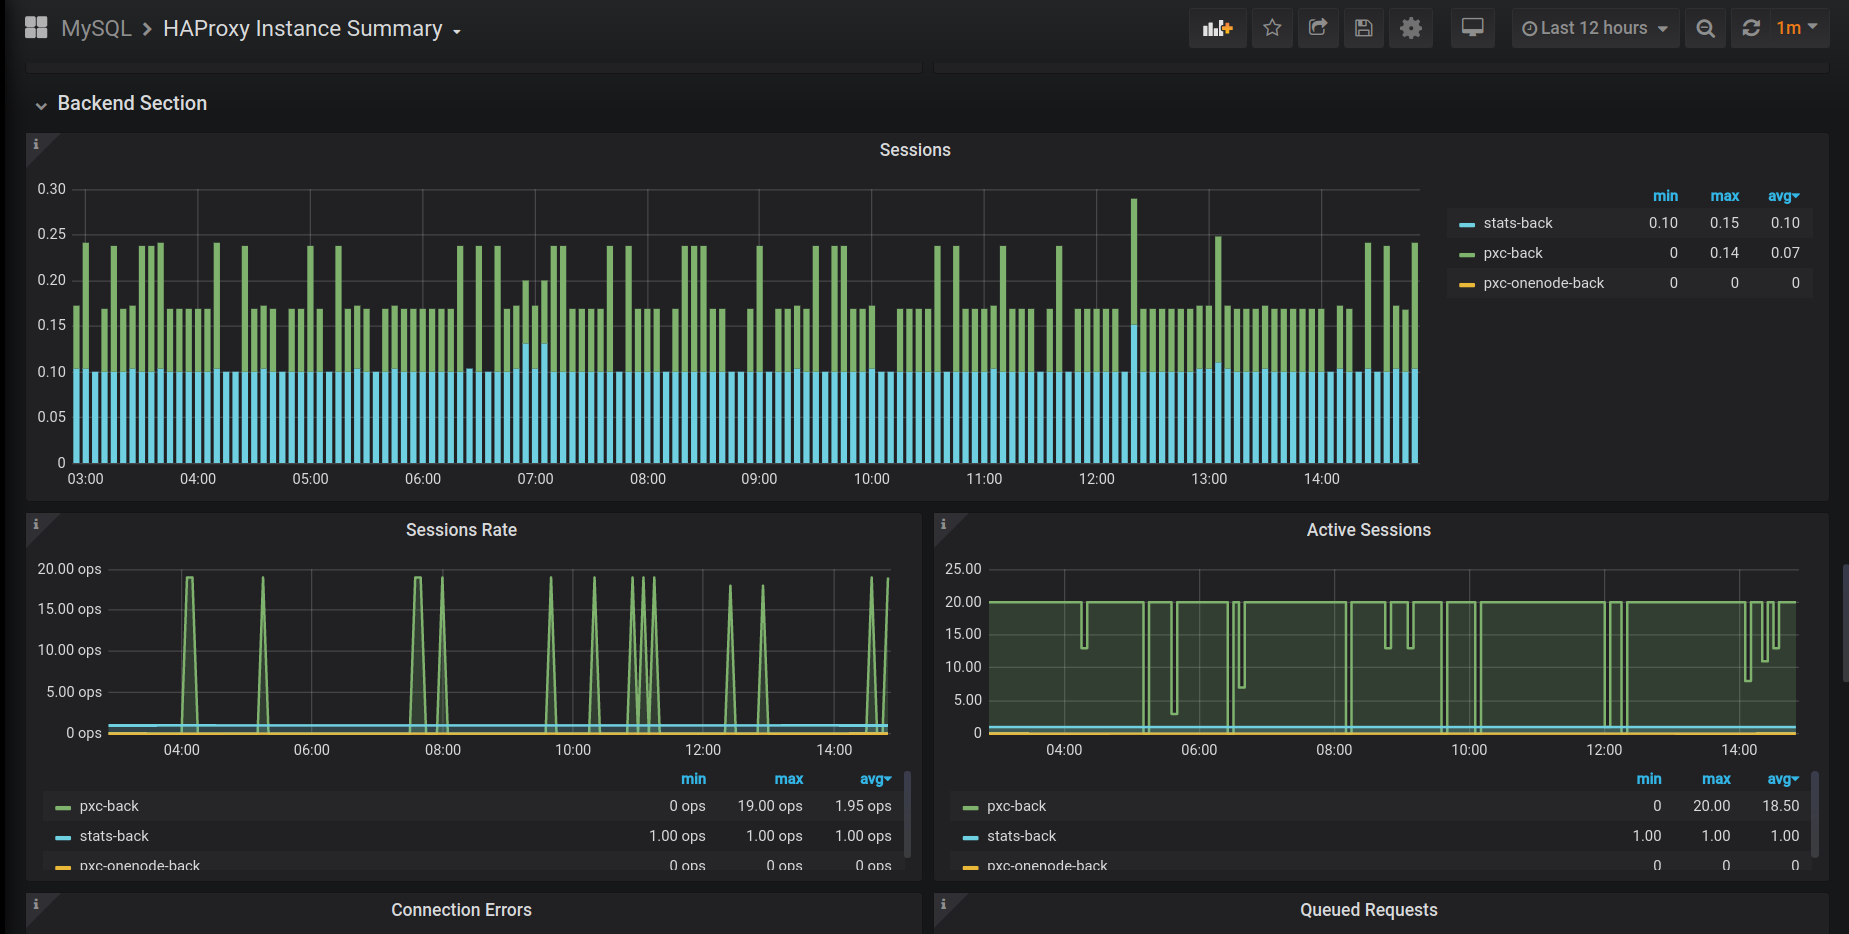Screen dimensions: 1849x934
Task: Open the Sessions panel title menu
Action: coord(914,150)
